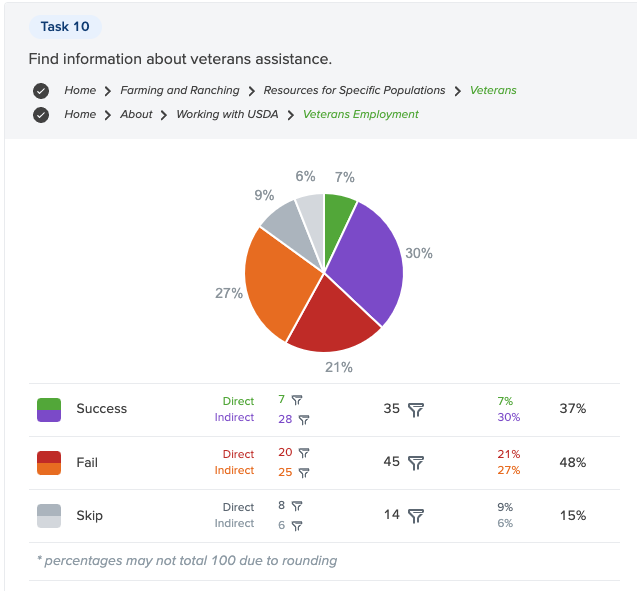Filter the Indirect Fail count of 25

click(x=303, y=473)
